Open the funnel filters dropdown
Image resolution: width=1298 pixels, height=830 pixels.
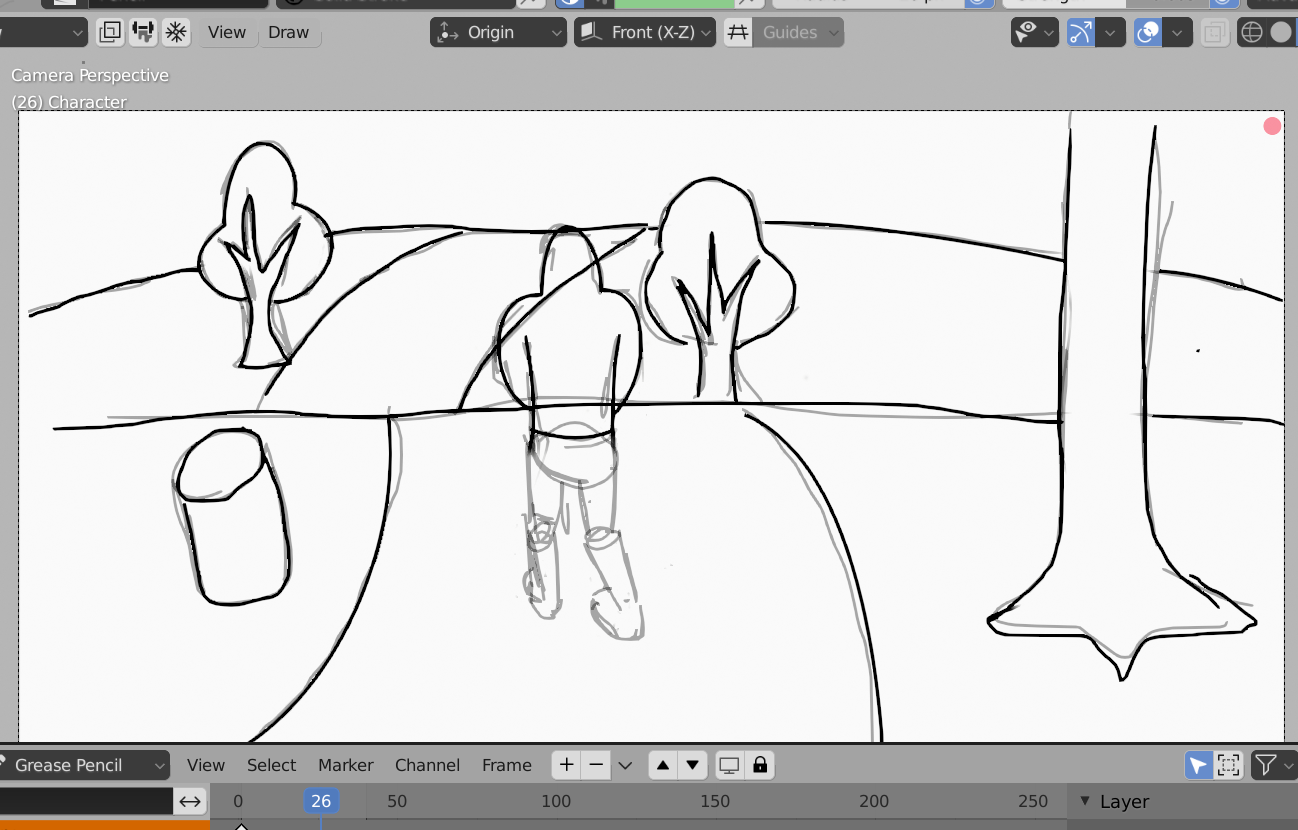point(1273,765)
